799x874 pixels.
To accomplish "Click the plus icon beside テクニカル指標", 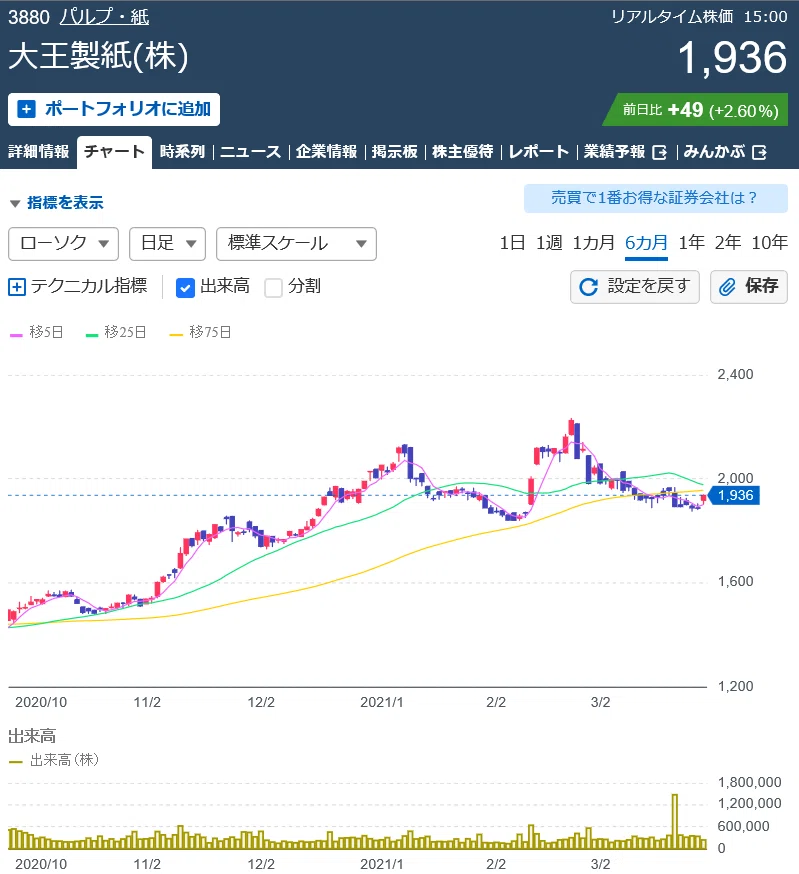I will [17, 287].
